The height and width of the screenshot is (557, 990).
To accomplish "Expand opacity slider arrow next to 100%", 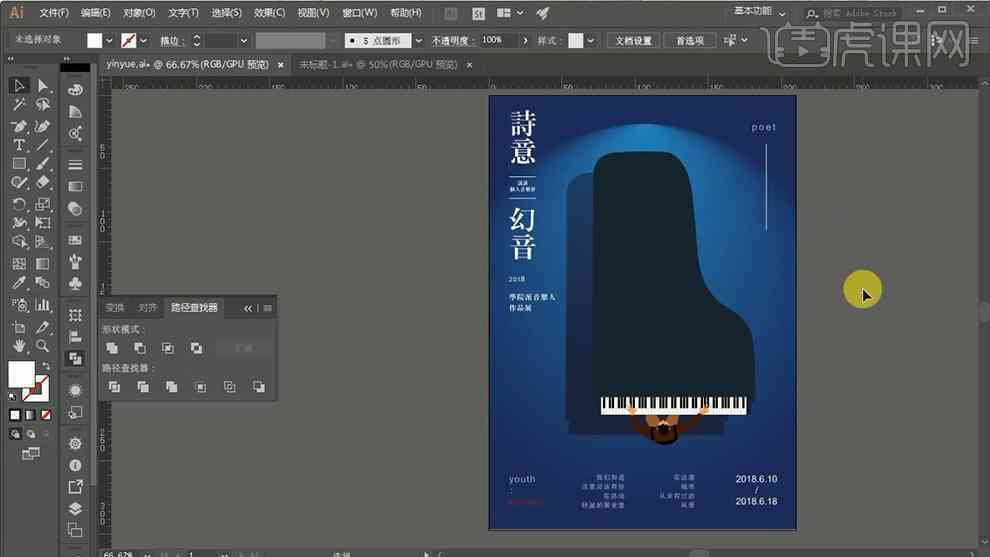I will tap(525, 40).
